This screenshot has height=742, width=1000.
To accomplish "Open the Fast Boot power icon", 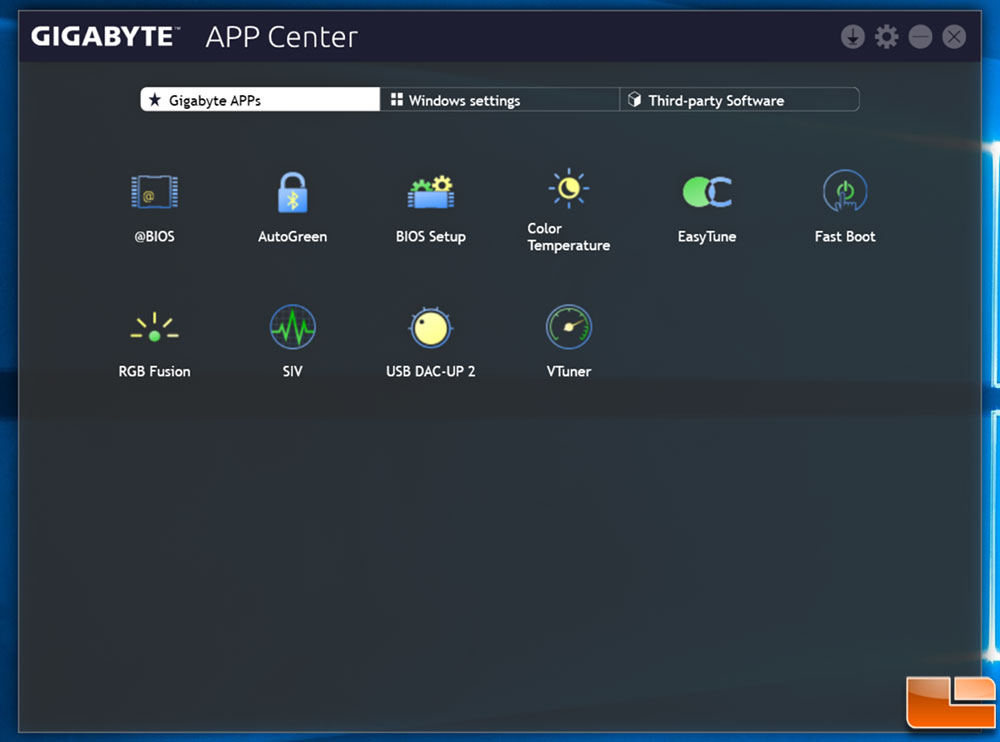I will 845,191.
